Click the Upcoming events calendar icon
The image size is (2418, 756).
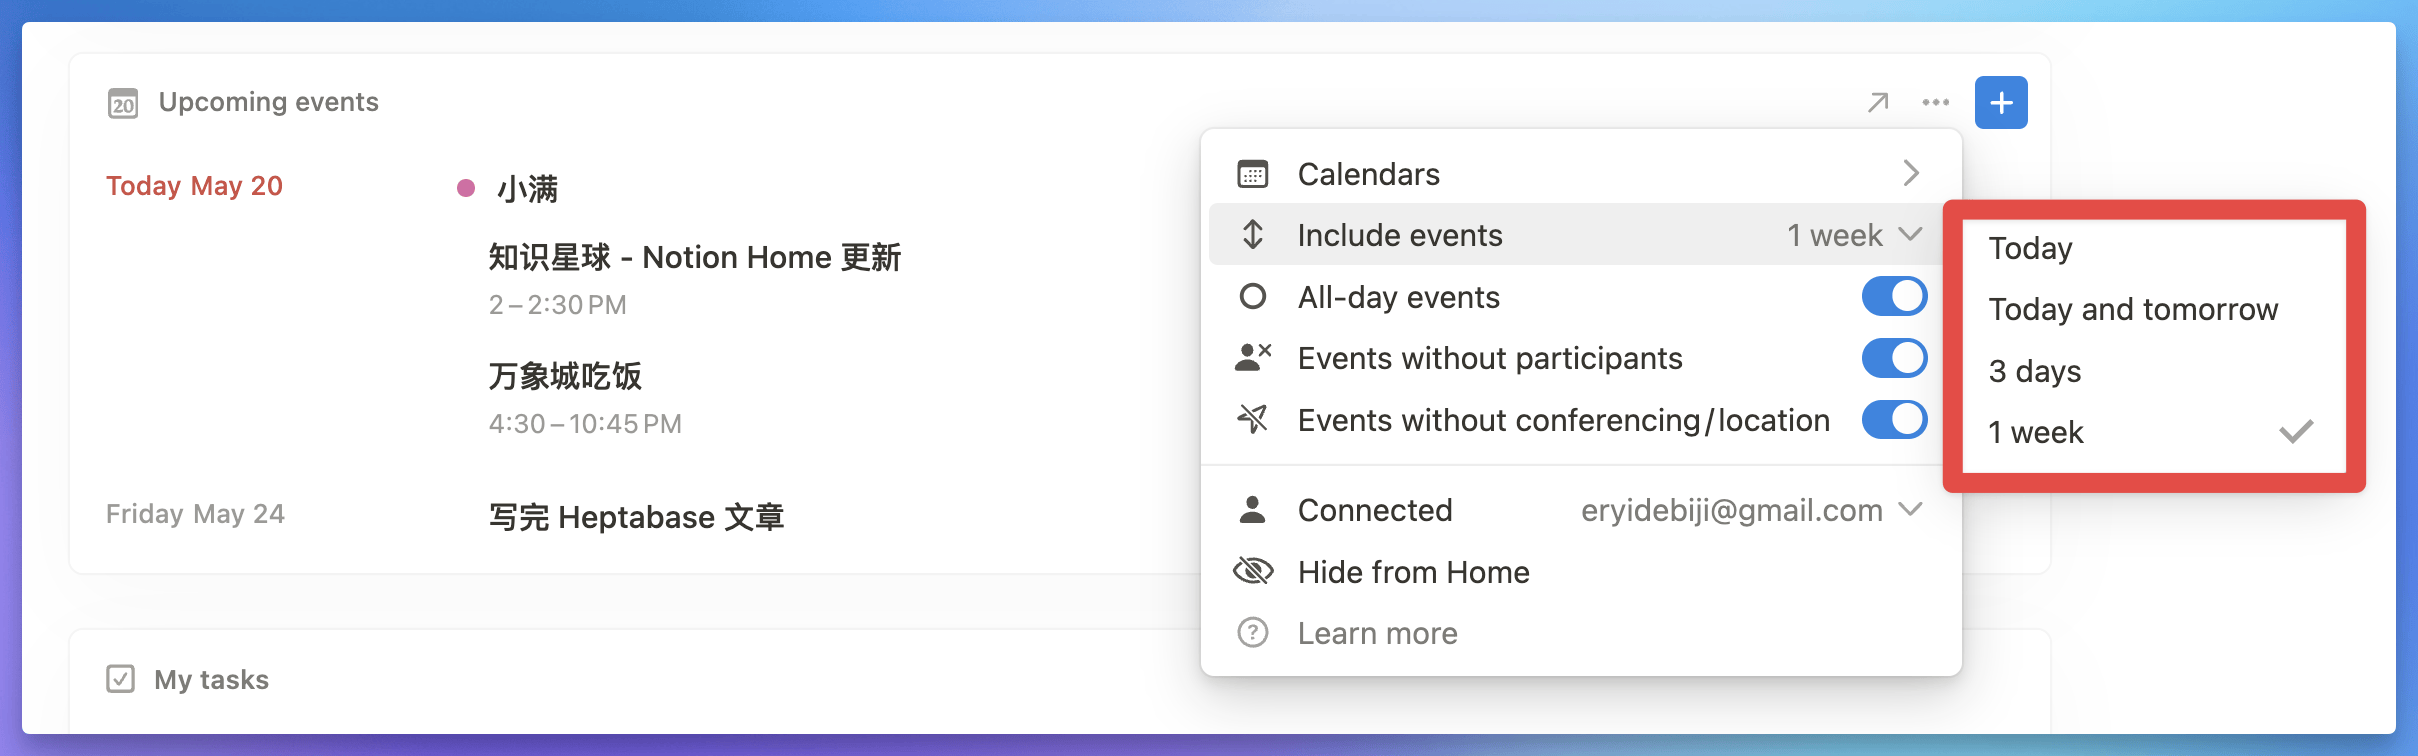point(123,103)
